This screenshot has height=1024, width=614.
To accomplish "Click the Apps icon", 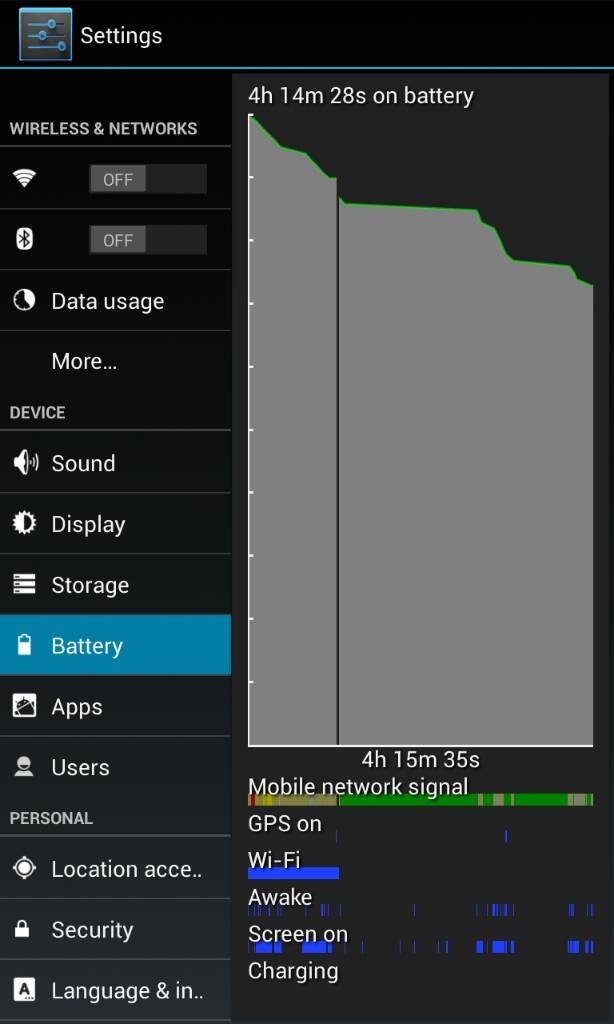I will point(24,706).
